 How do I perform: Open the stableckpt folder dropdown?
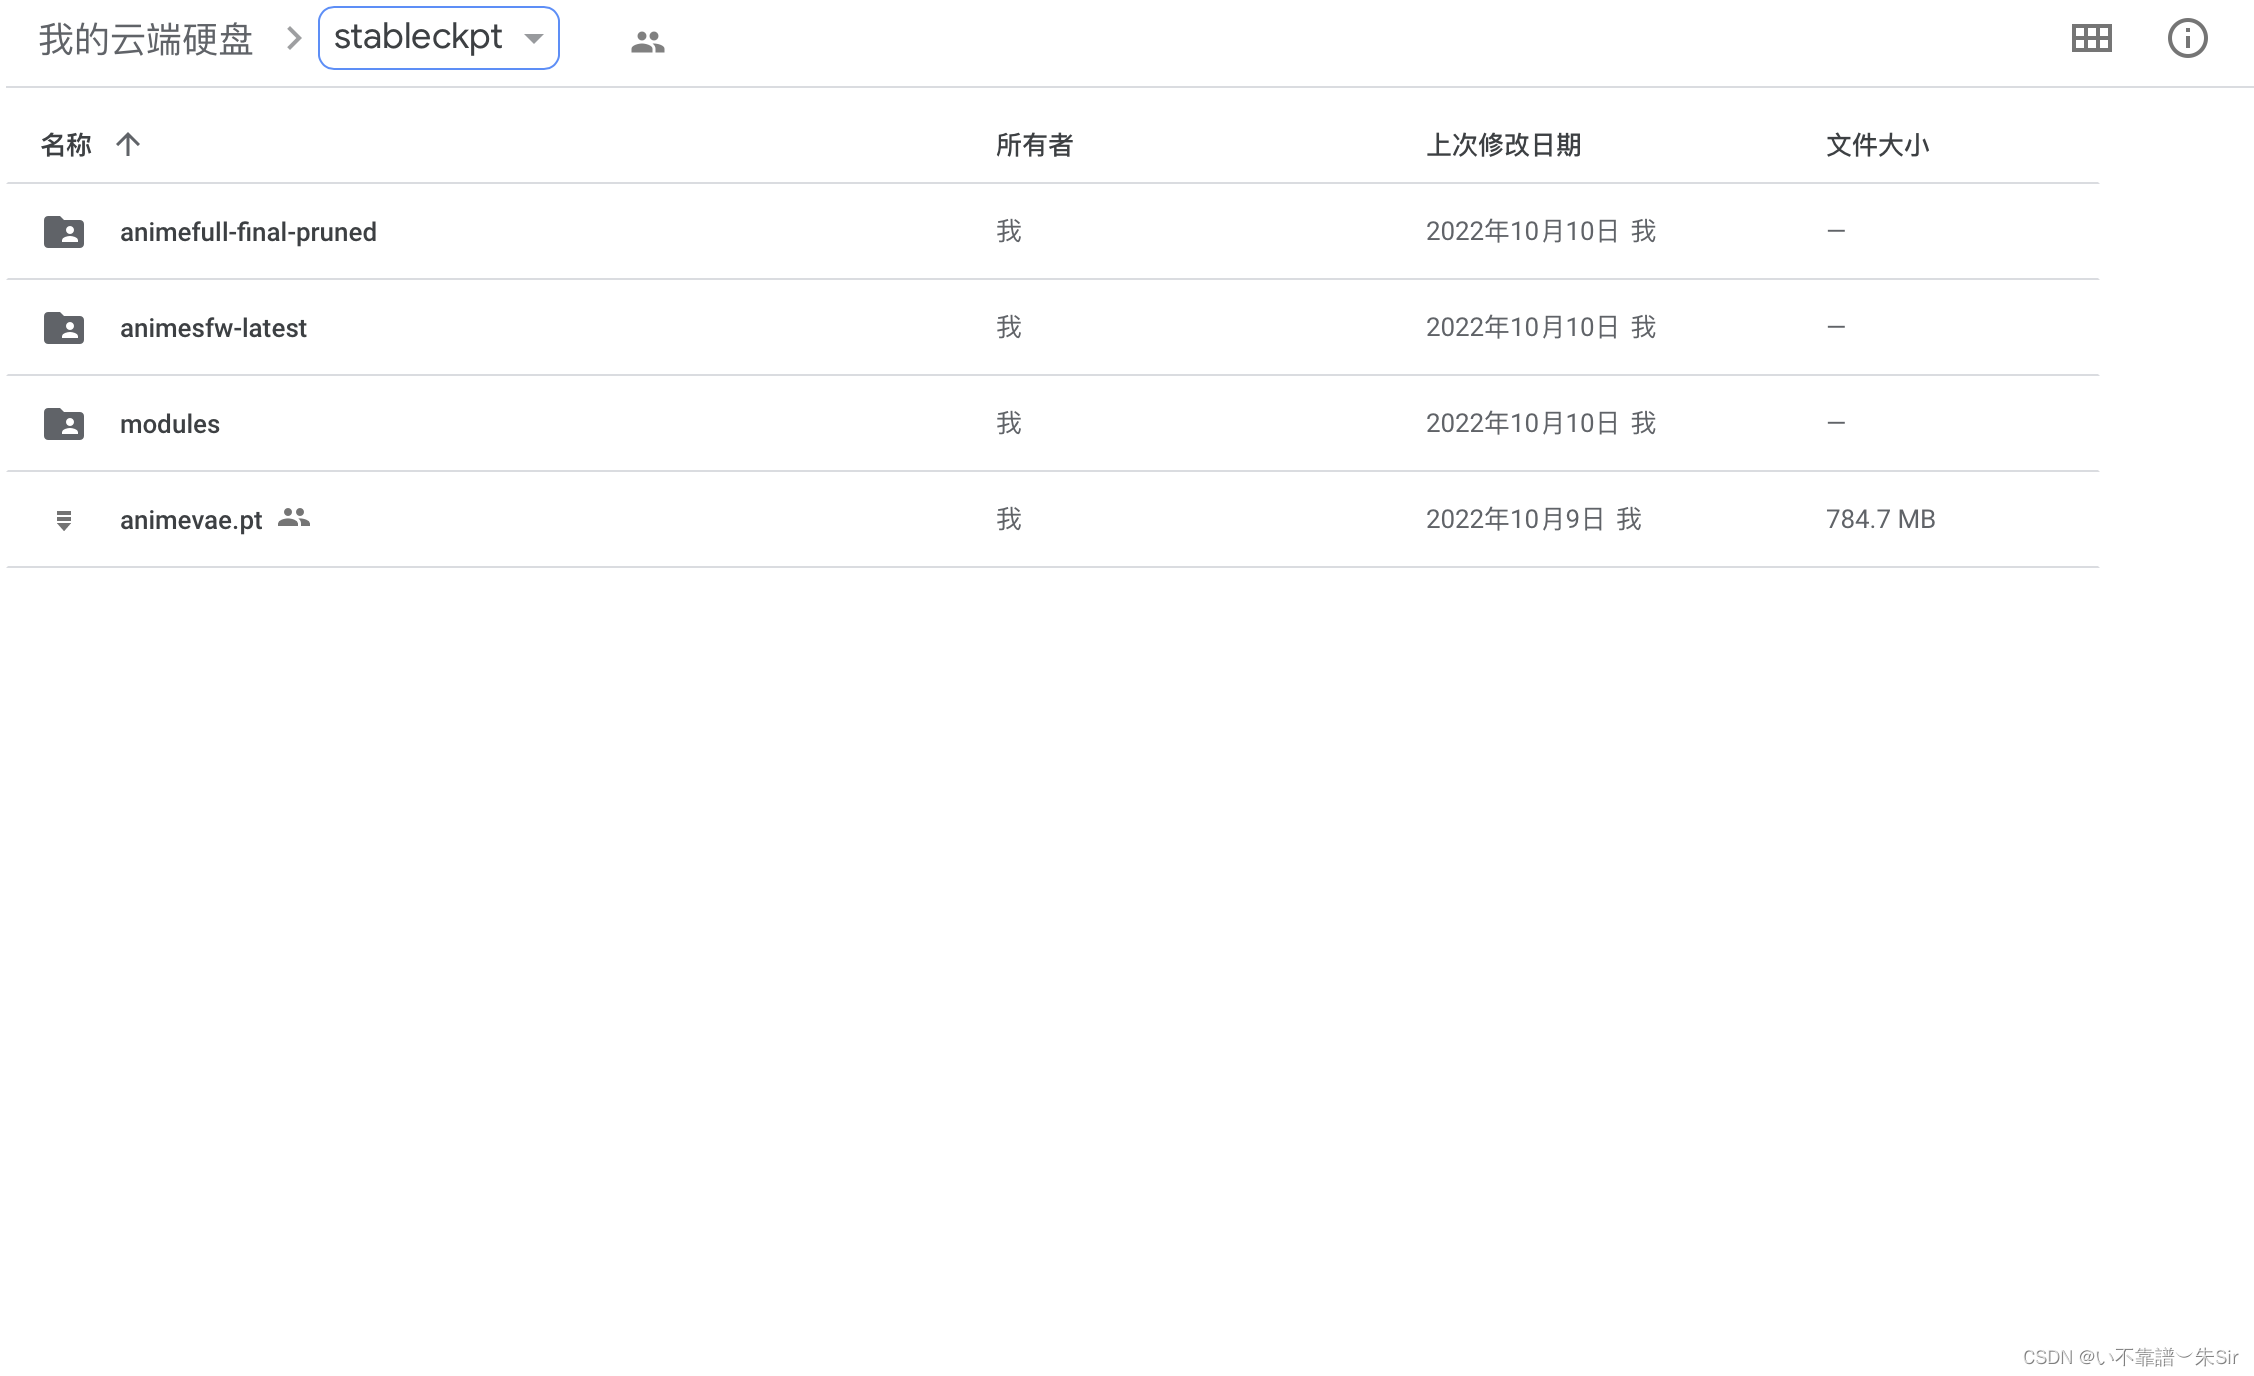418,38
